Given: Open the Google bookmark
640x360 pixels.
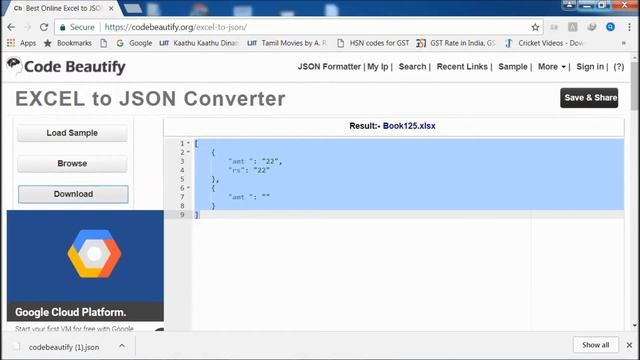Looking at the screenshot, I should click(x=134, y=43).
